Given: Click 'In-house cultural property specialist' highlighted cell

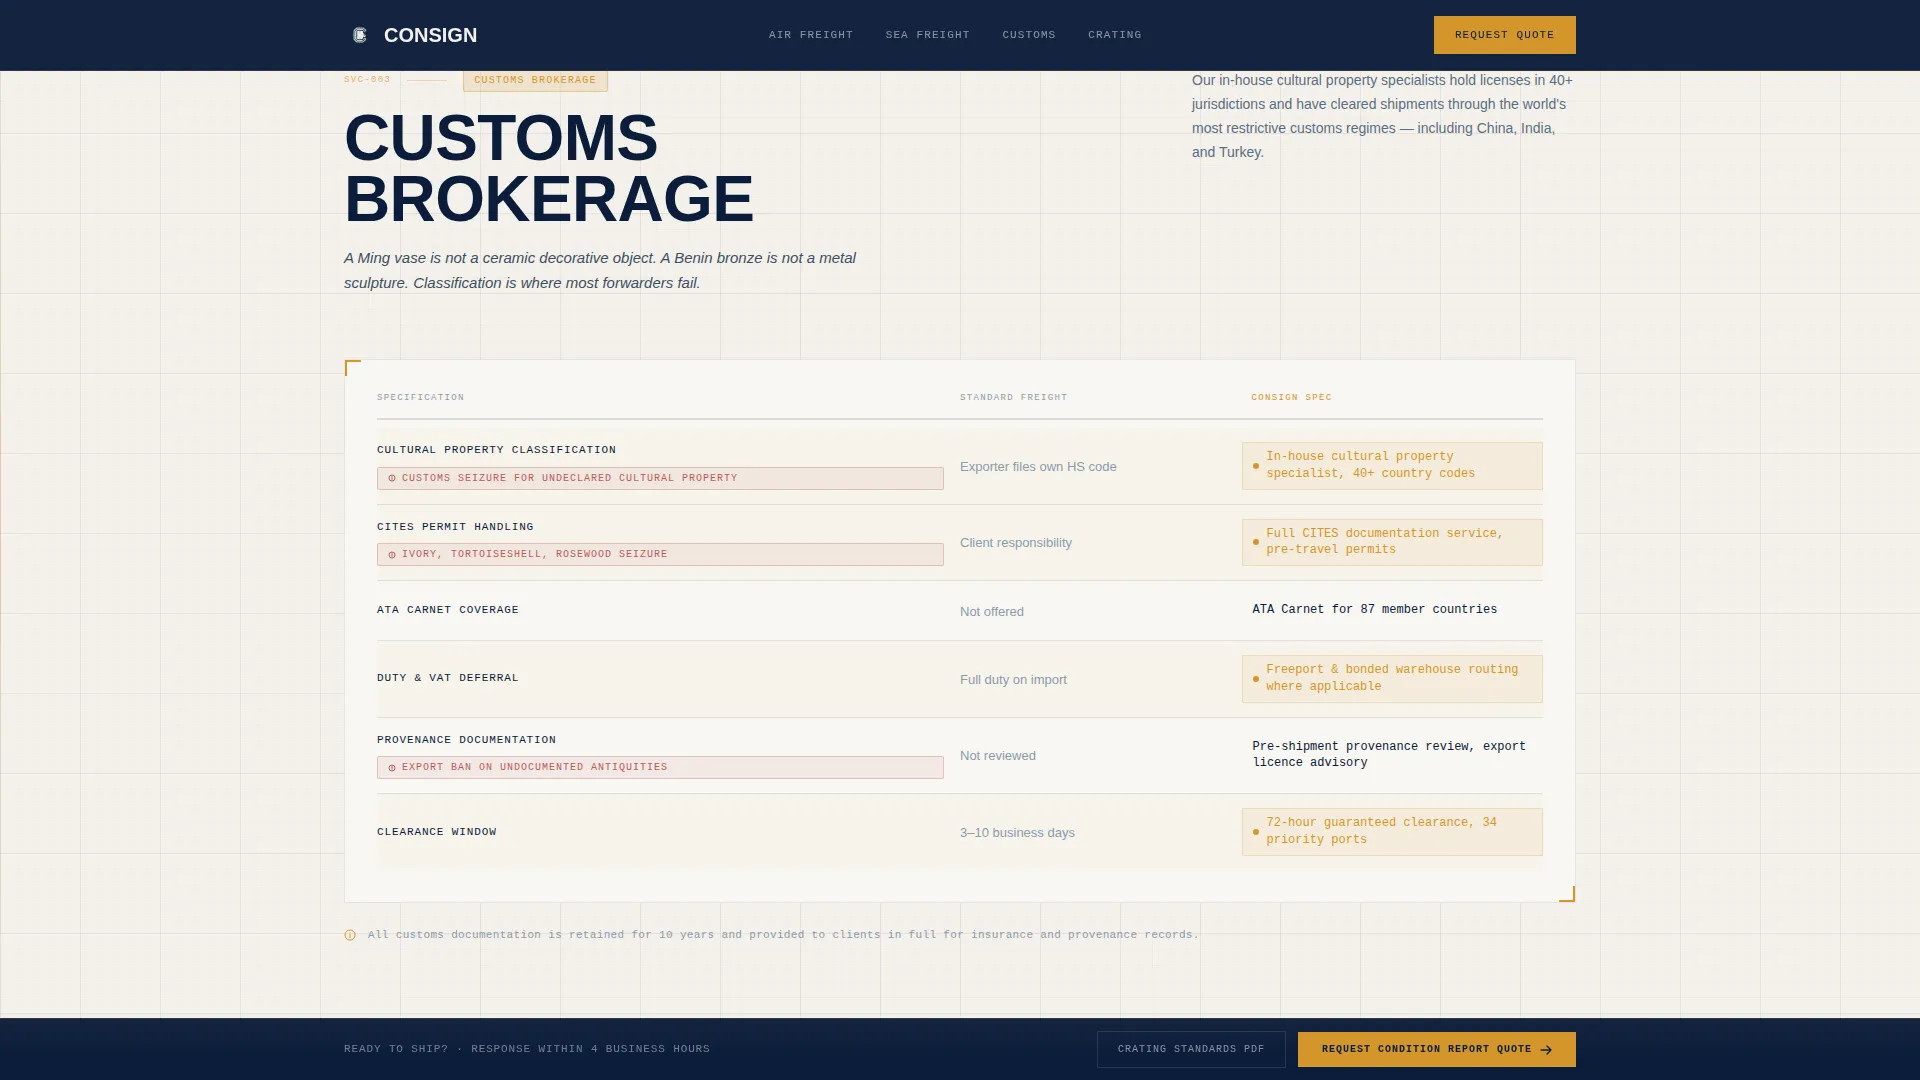Looking at the screenshot, I should click(x=1392, y=466).
